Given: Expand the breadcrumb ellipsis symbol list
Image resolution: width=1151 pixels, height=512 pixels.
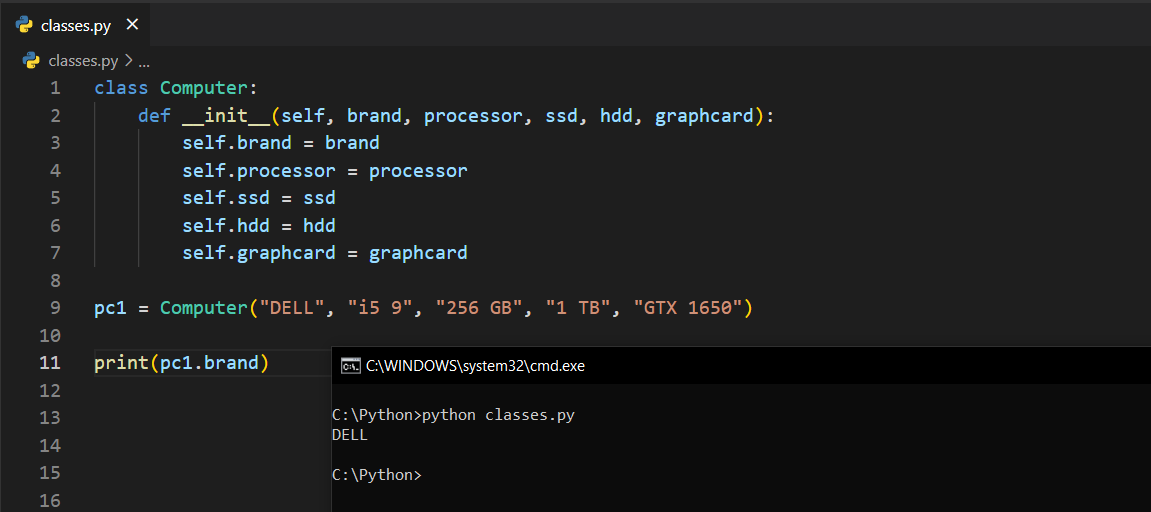Looking at the screenshot, I should (143, 61).
